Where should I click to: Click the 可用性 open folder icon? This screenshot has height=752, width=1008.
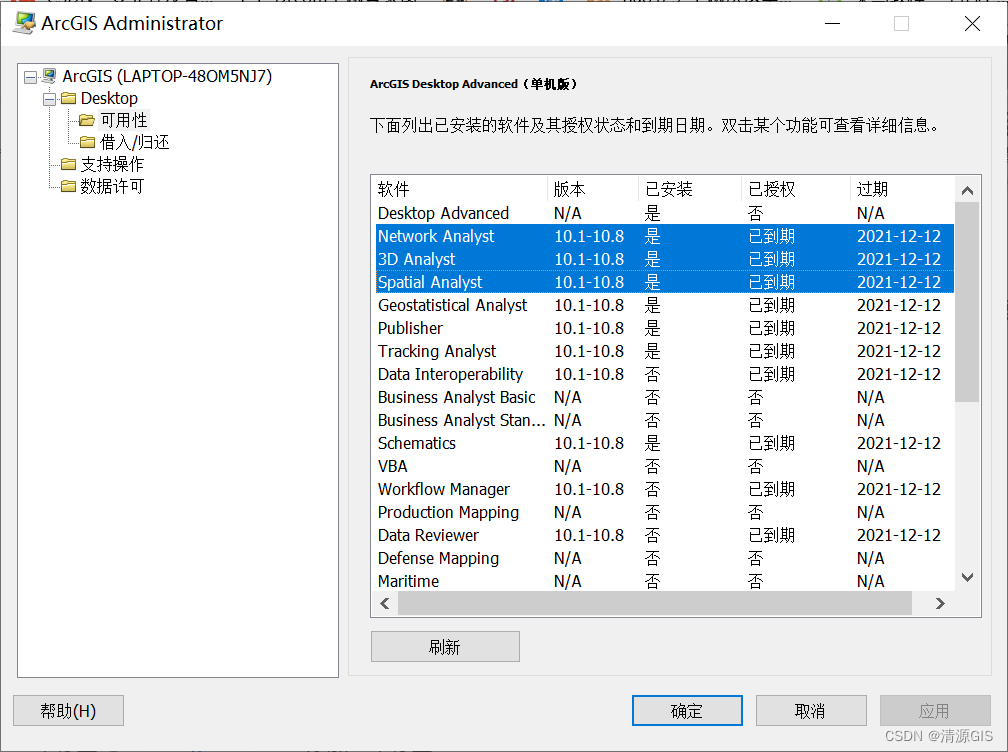(x=87, y=120)
